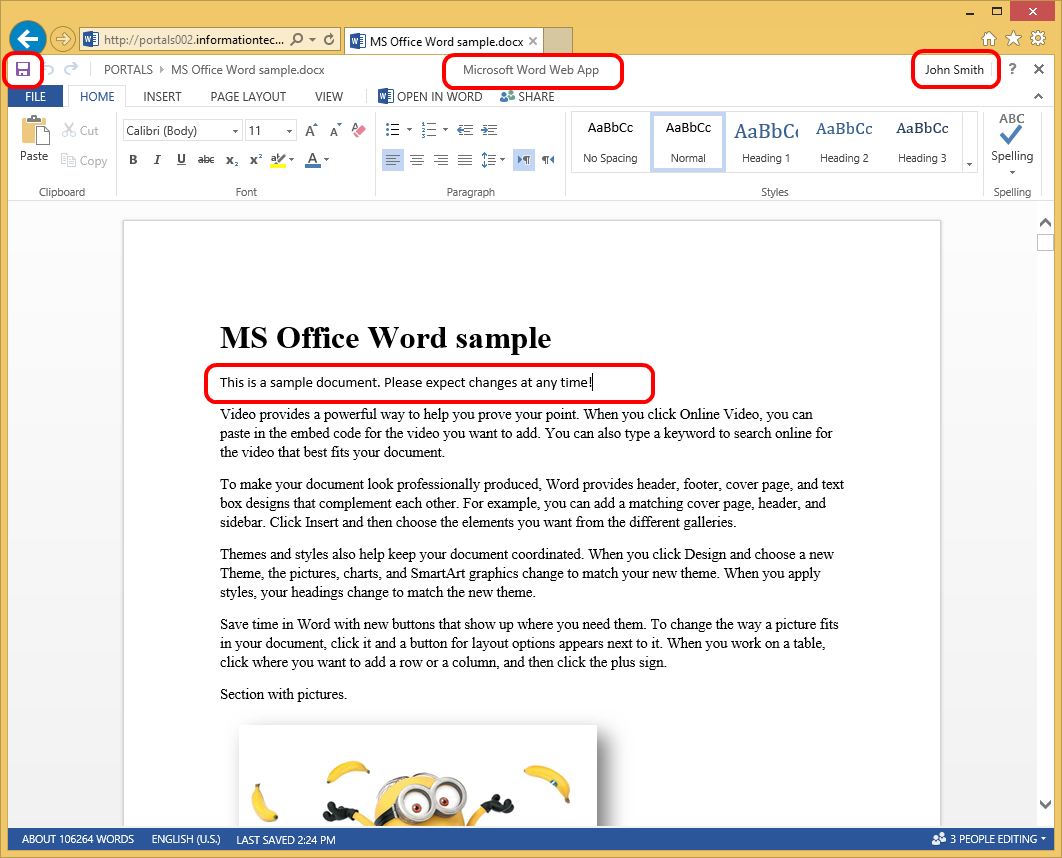Expand the numbering list dropdown arrow

click(x=445, y=130)
